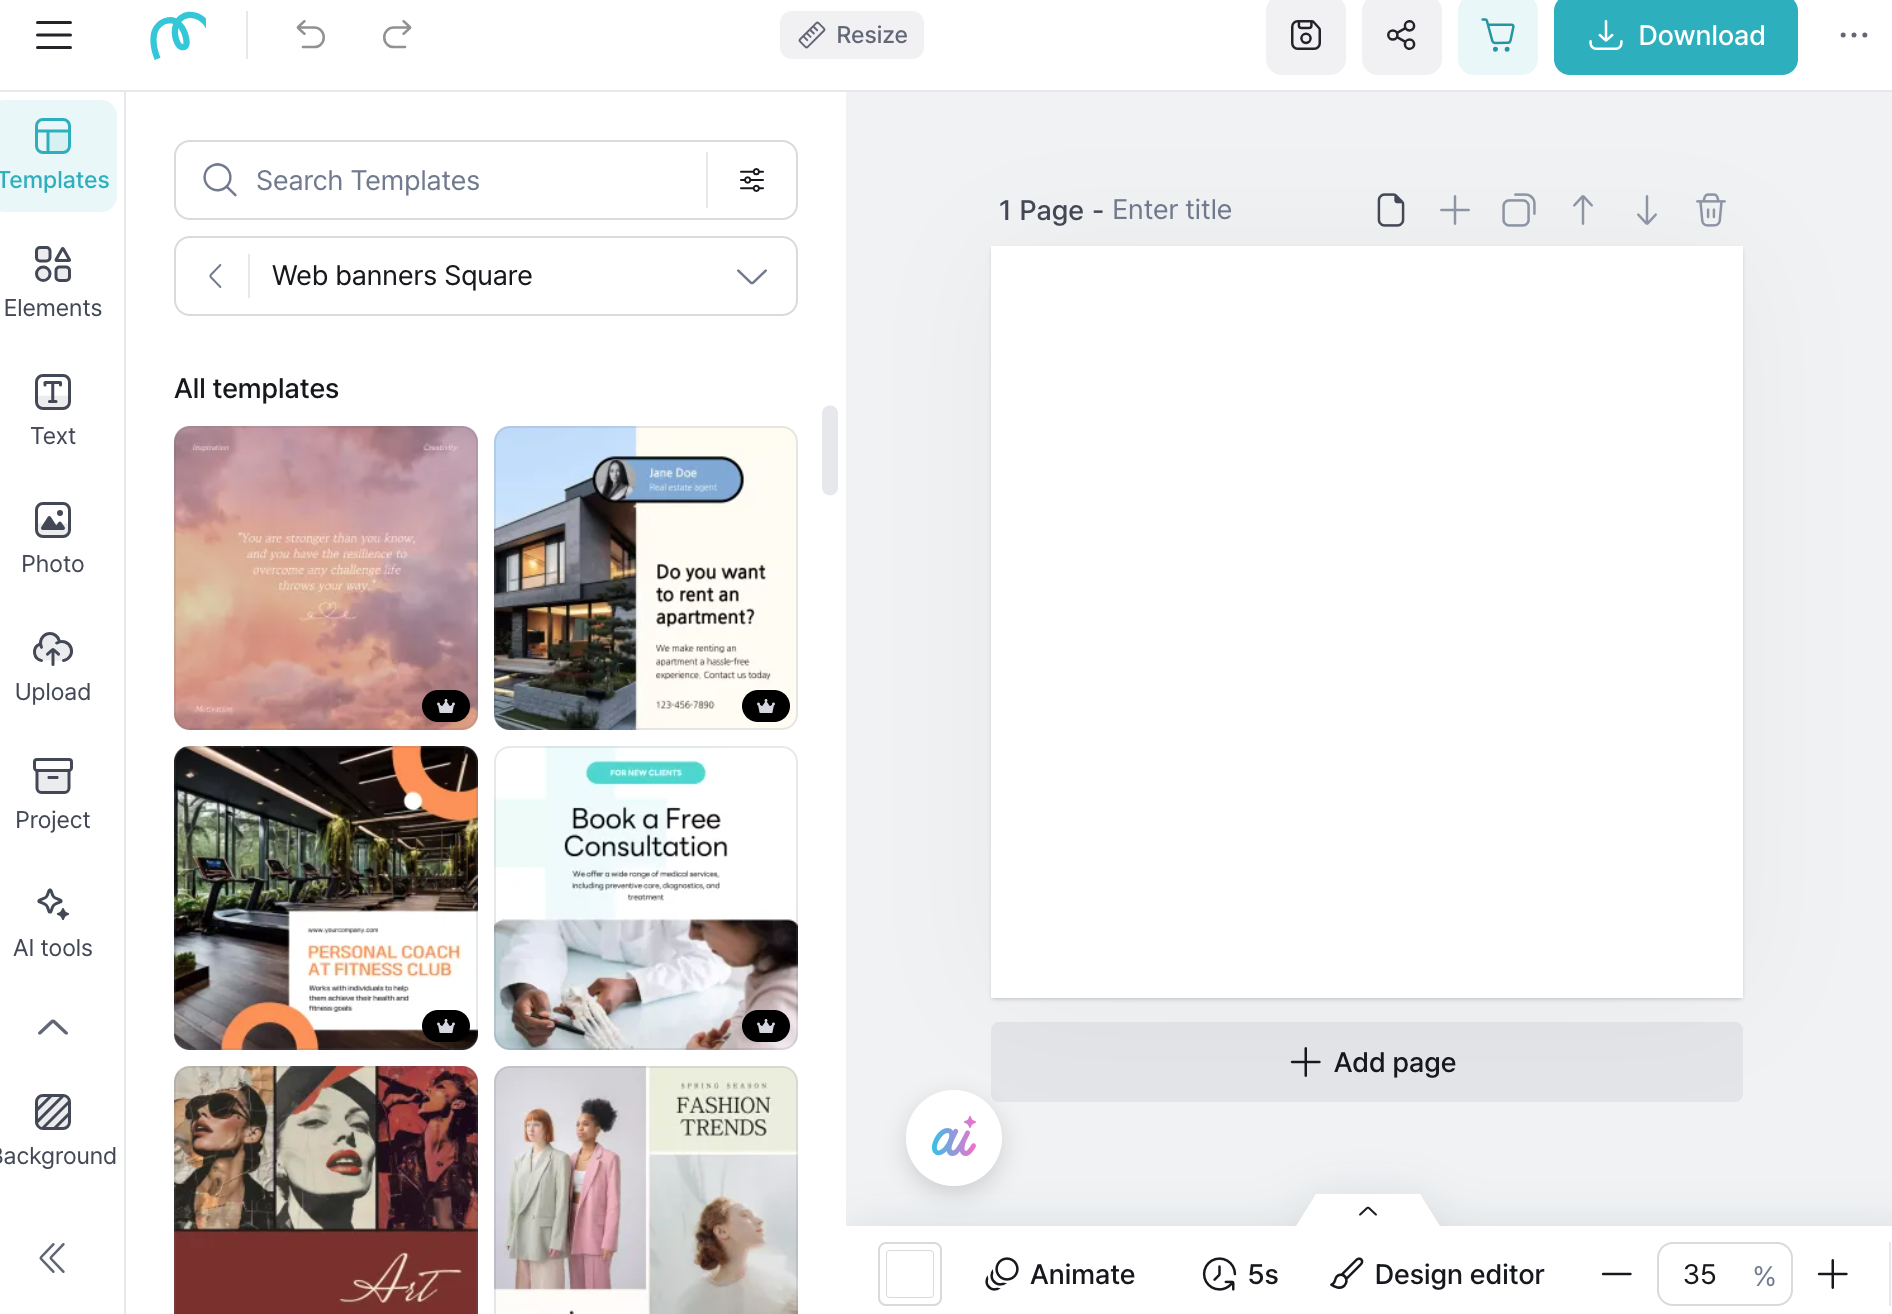
Task: Open the Upload panel
Action: point(53,667)
